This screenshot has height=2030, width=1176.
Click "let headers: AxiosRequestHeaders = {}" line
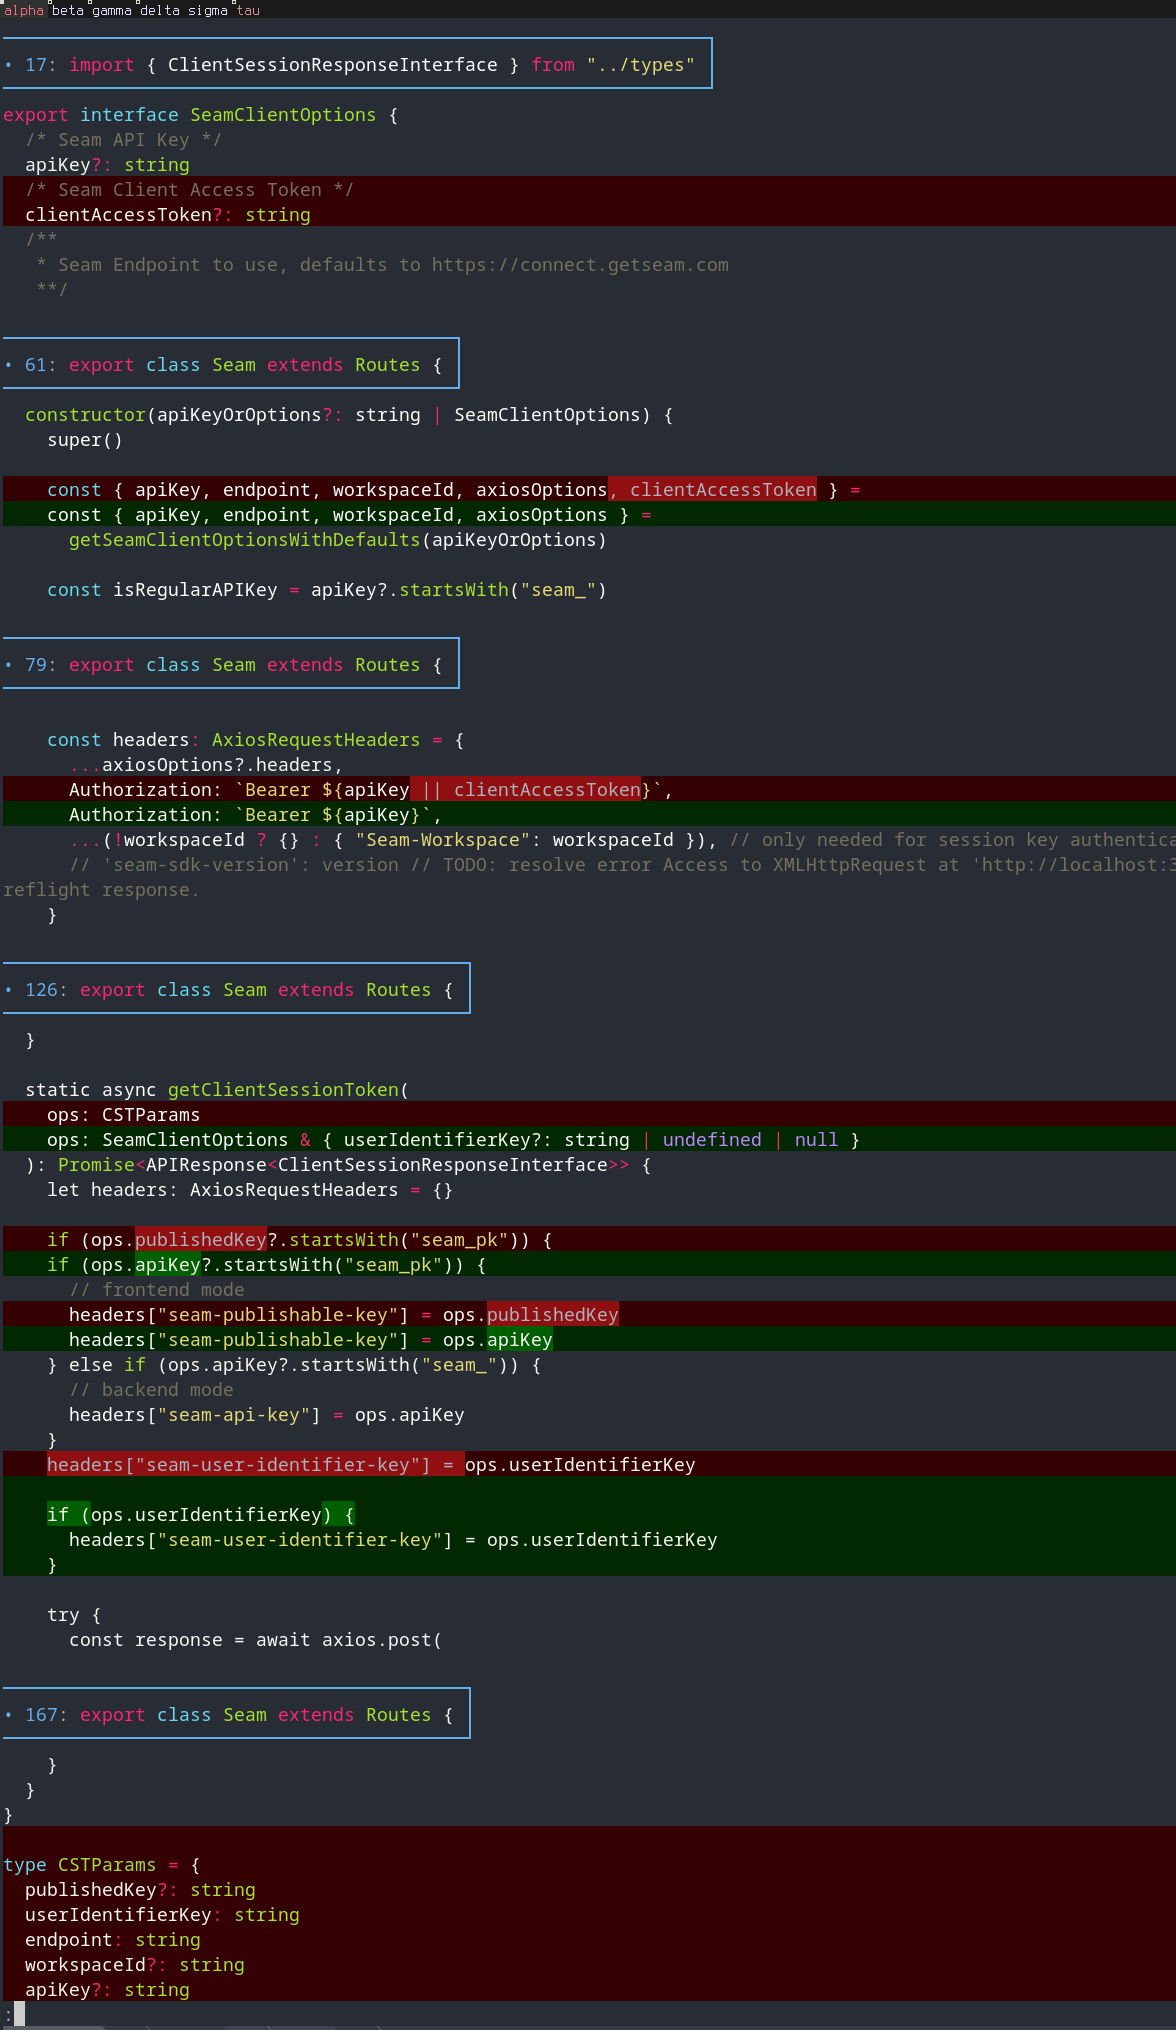pos(250,1190)
